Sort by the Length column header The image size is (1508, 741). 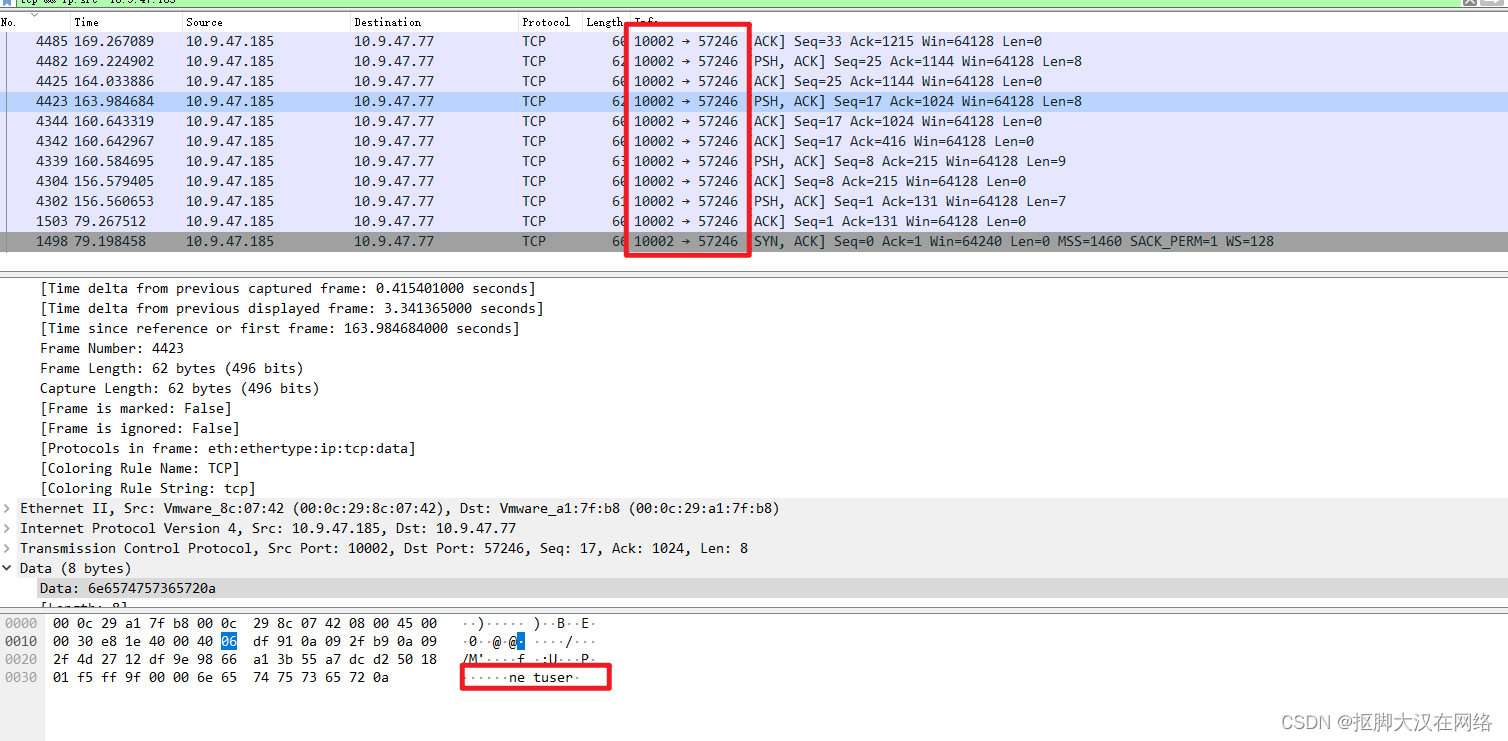tap(604, 21)
